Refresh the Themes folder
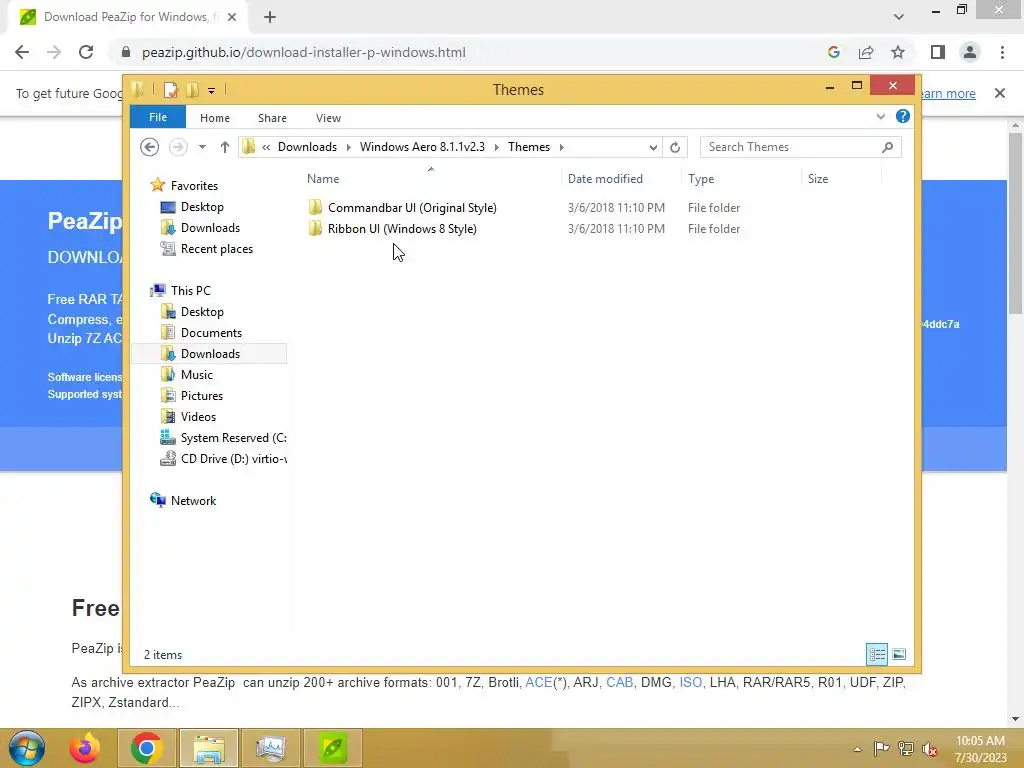This screenshot has height=768, width=1024. click(x=675, y=148)
